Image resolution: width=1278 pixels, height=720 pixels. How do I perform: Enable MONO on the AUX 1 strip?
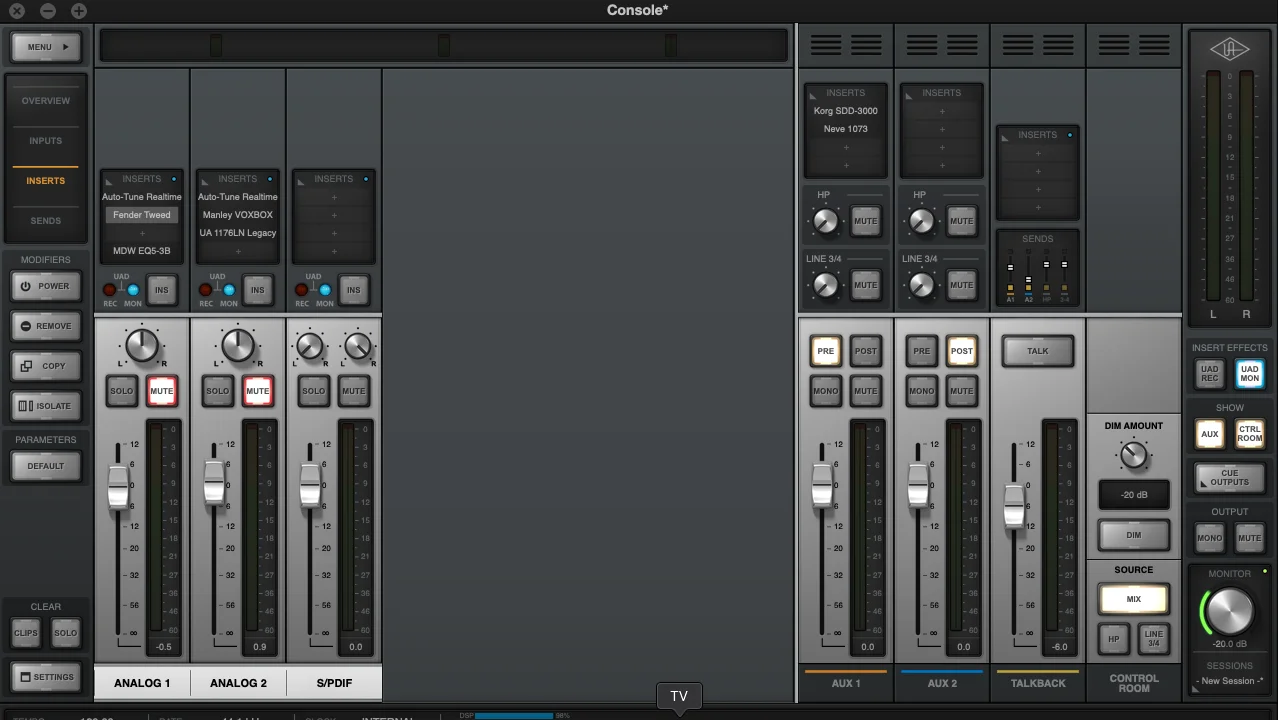[x=826, y=391]
